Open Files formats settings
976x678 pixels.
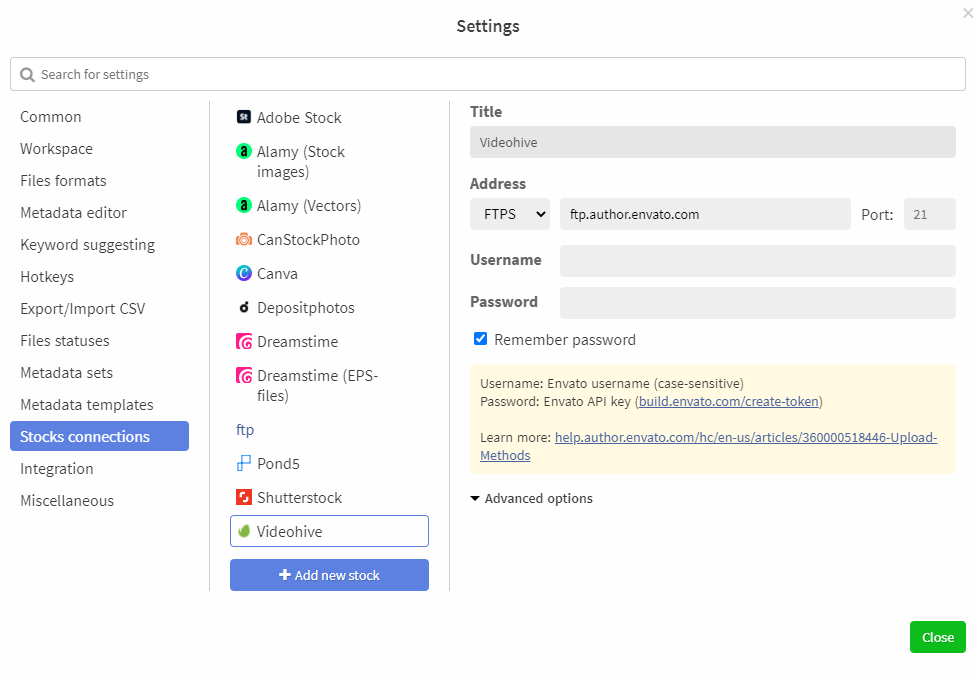coord(63,181)
